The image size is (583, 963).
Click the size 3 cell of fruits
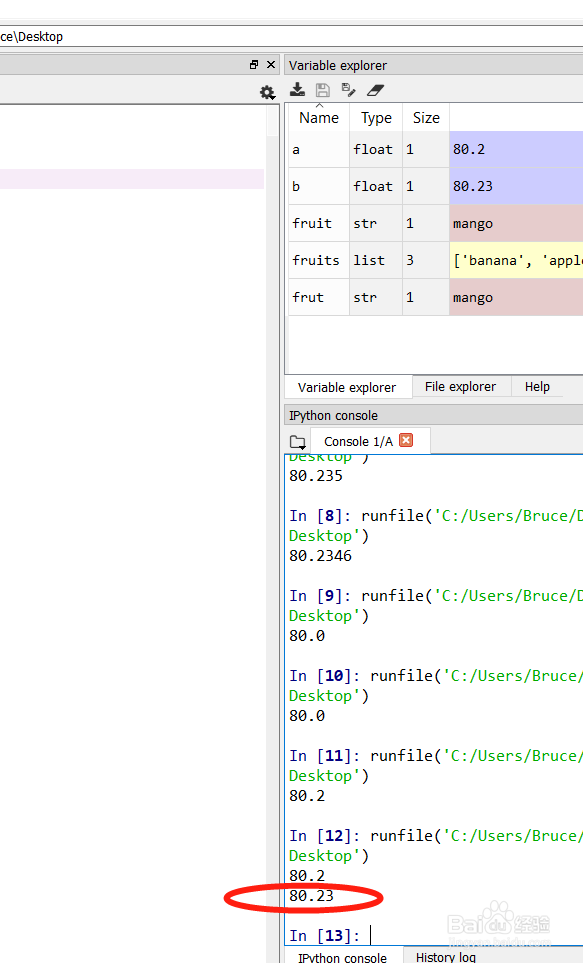426,260
